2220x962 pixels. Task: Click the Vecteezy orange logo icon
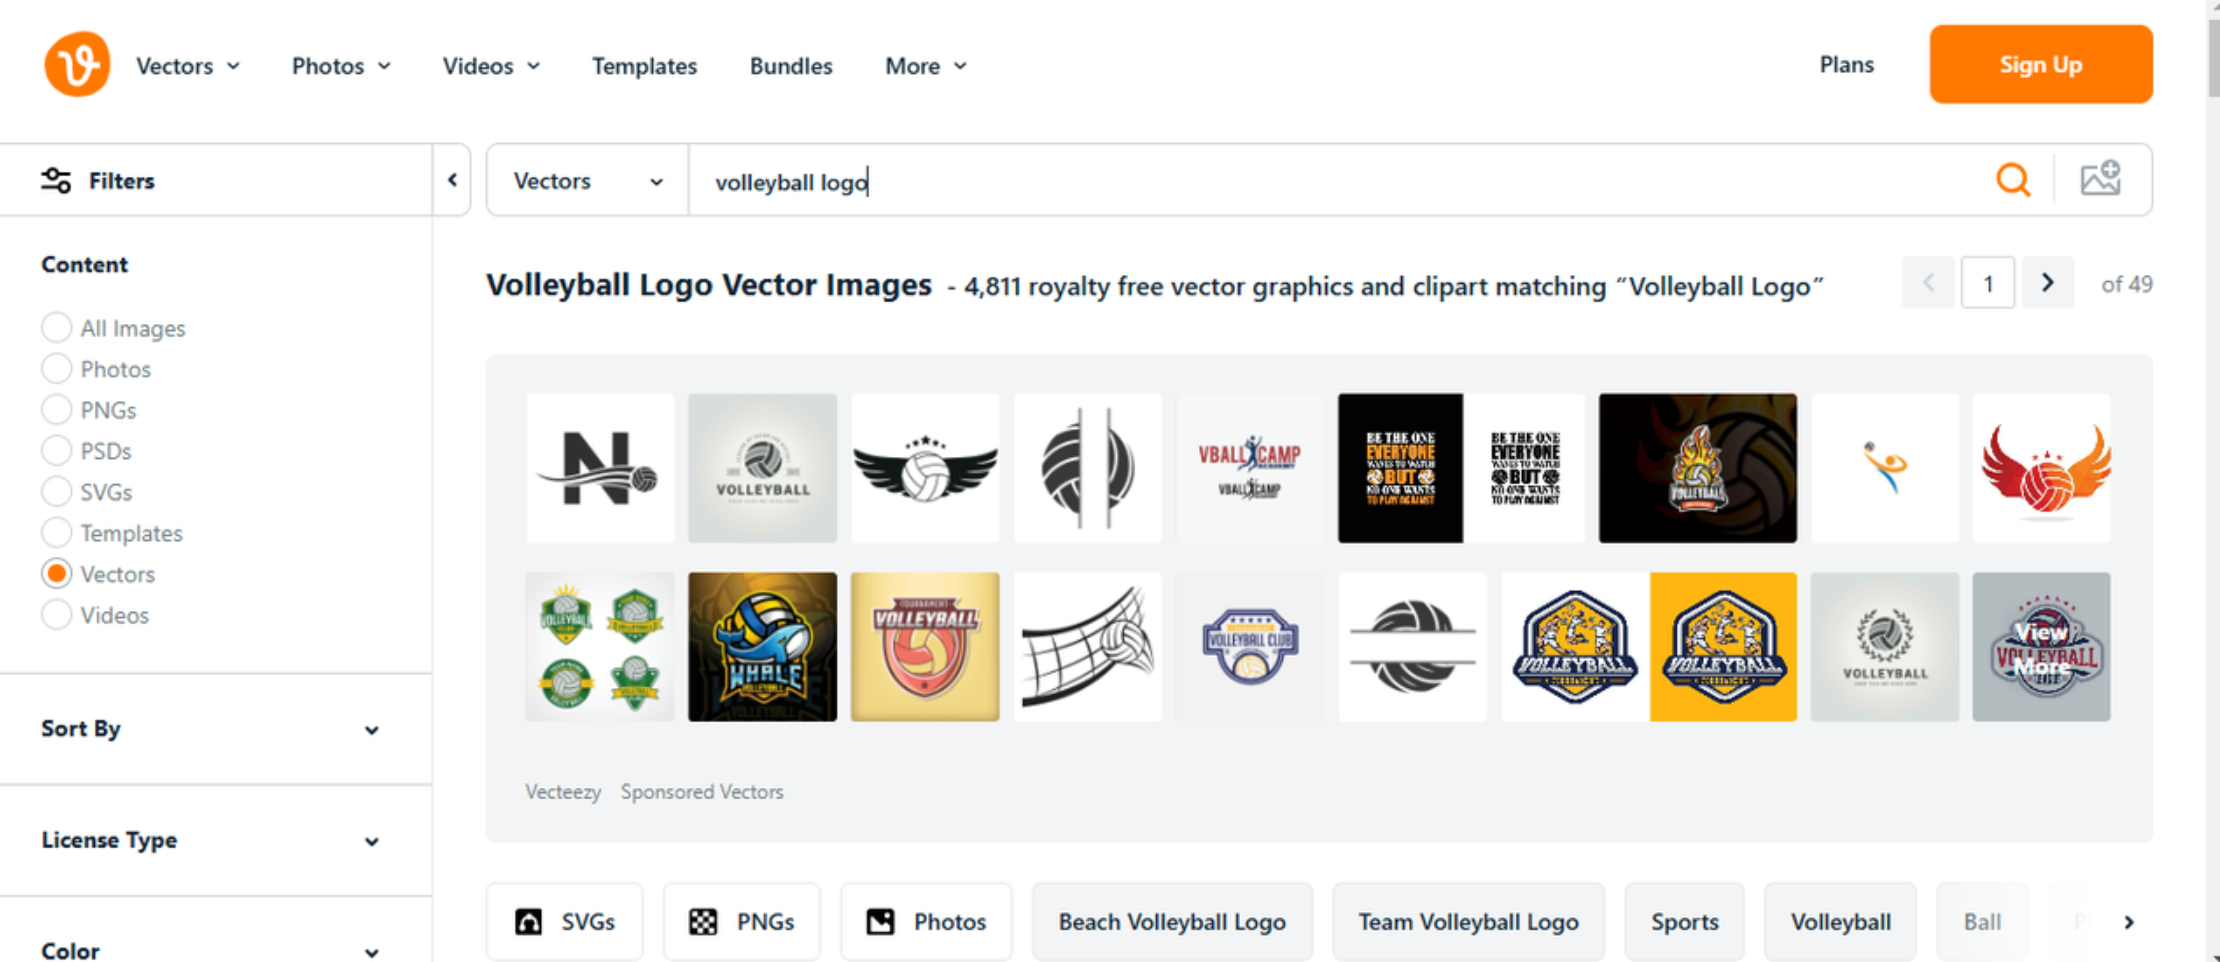[x=77, y=65]
